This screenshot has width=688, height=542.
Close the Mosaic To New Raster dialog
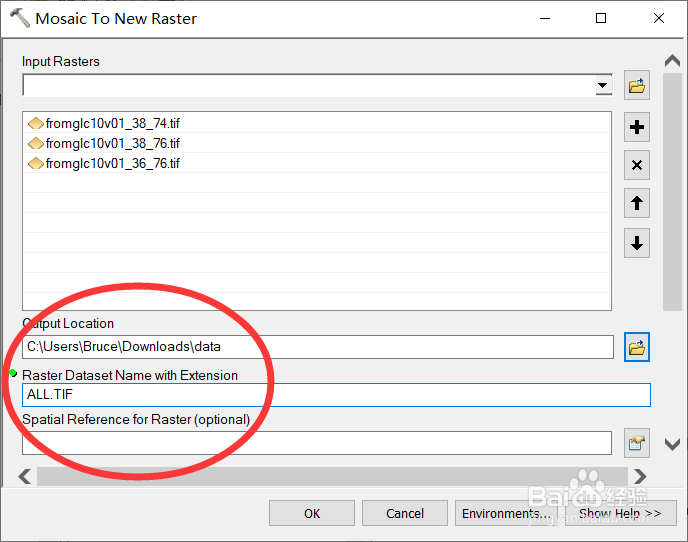point(659,18)
